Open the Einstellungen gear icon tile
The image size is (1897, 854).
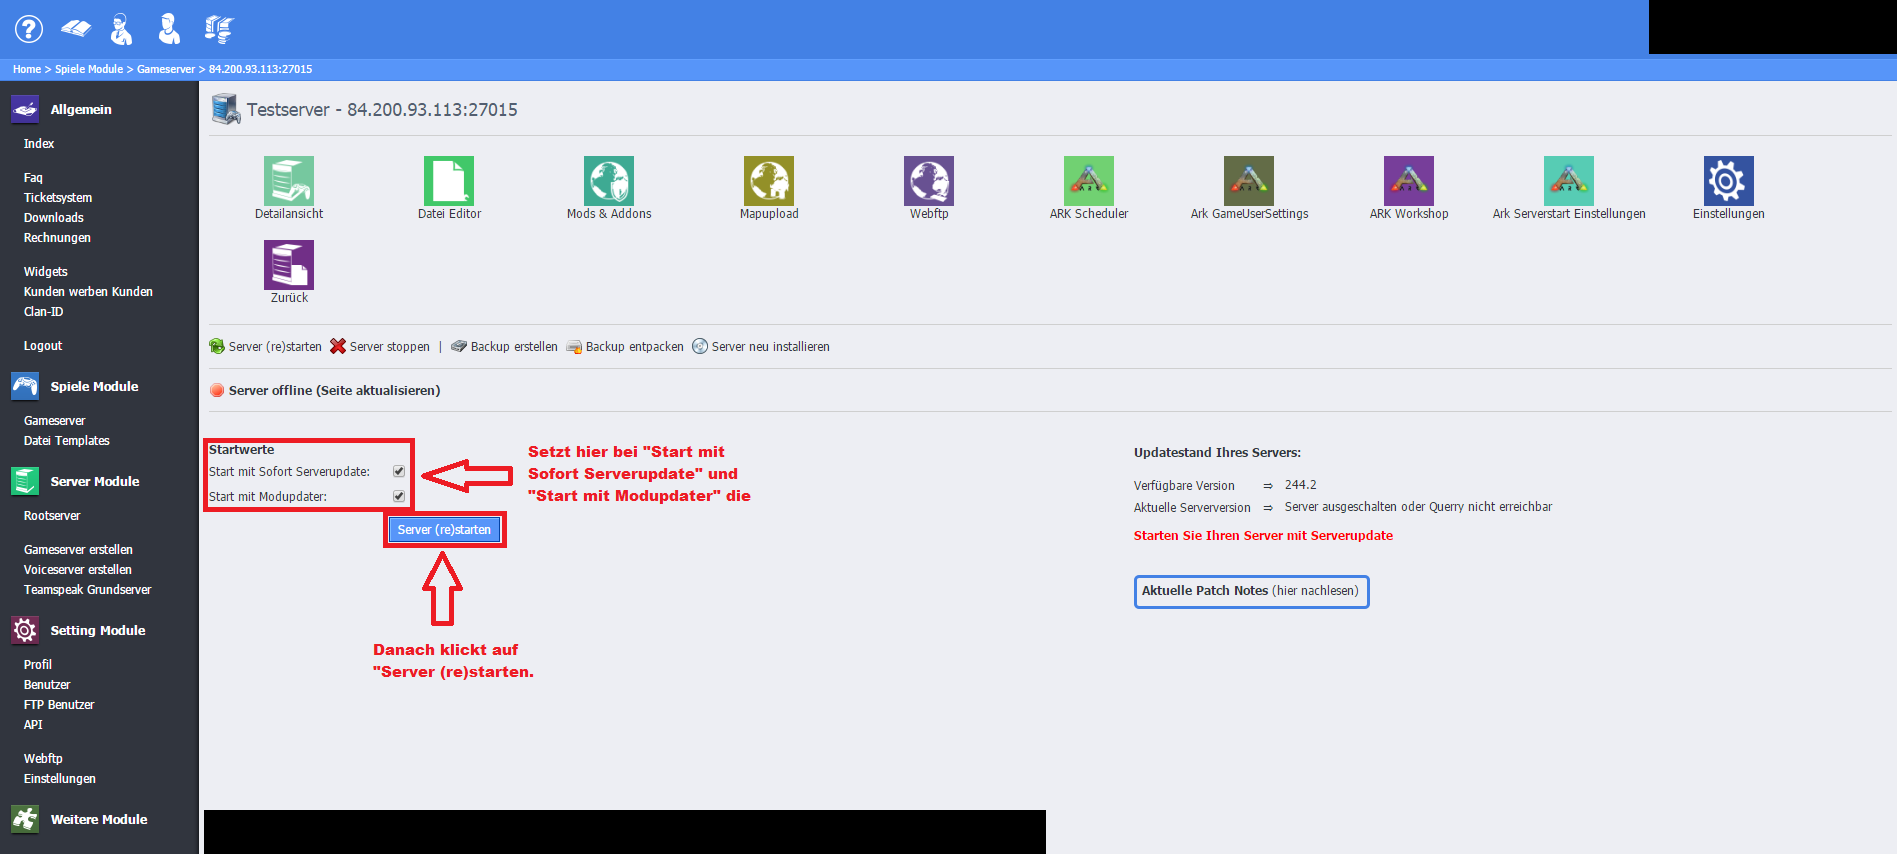1728,181
